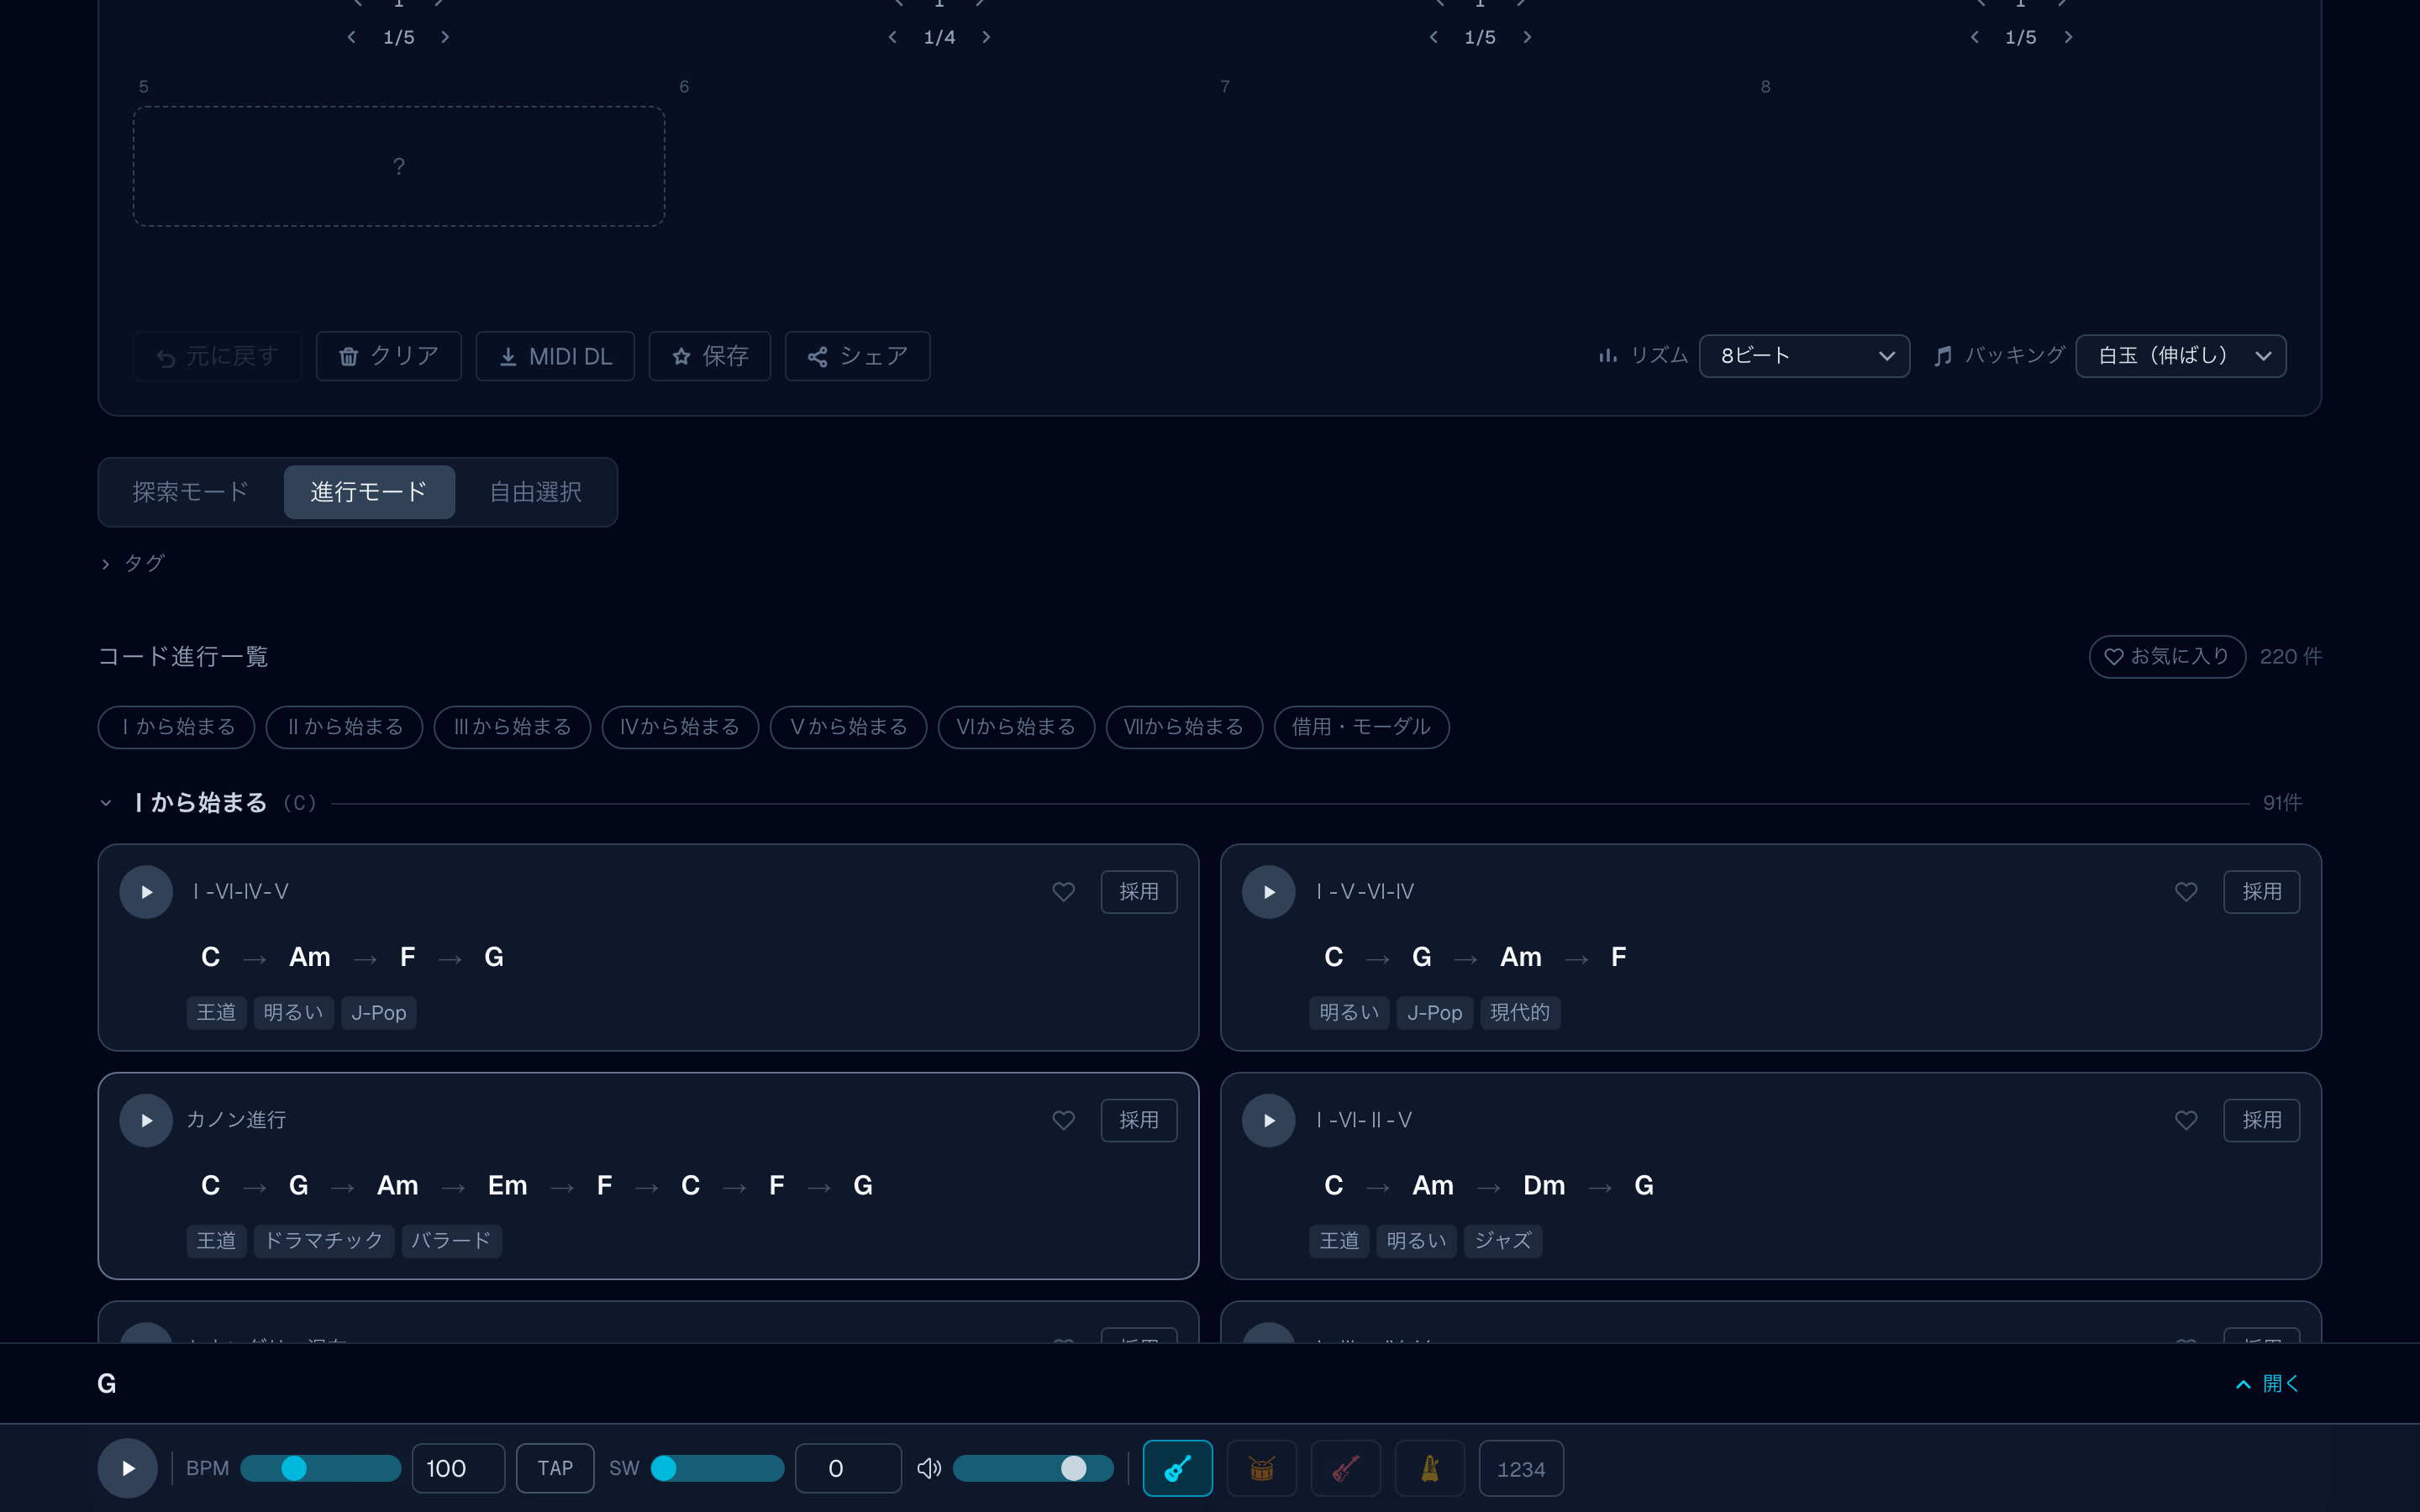This screenshot has height=1512, width=2420.
Task: Download MIDI with MIDI DL button
Action: pos(555,356)
